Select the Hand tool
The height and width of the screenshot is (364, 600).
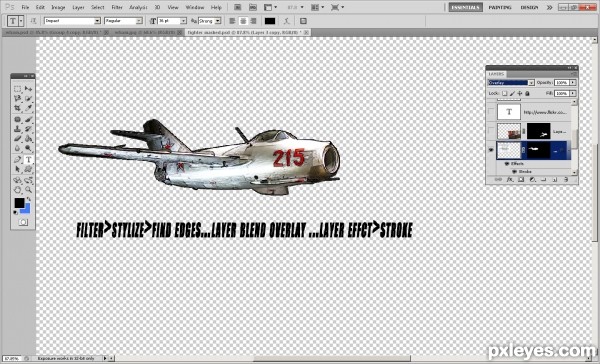click(18, 189)
